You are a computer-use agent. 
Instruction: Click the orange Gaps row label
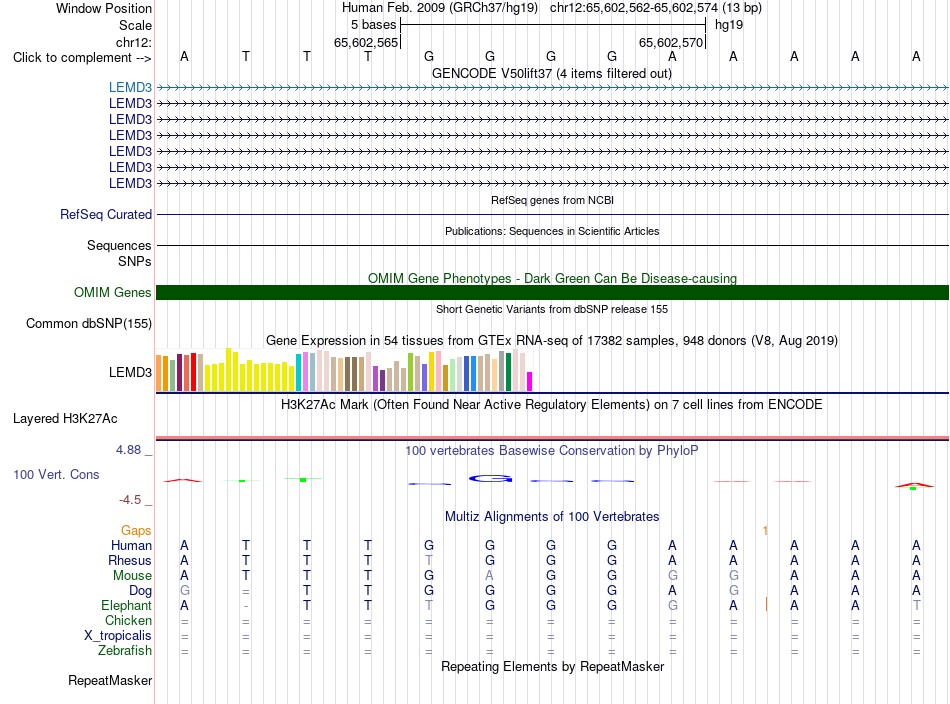click(136, 531)
